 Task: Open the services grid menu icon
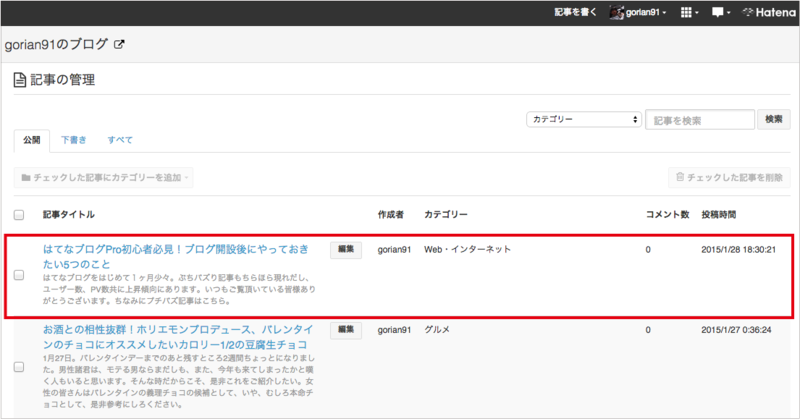686,12
